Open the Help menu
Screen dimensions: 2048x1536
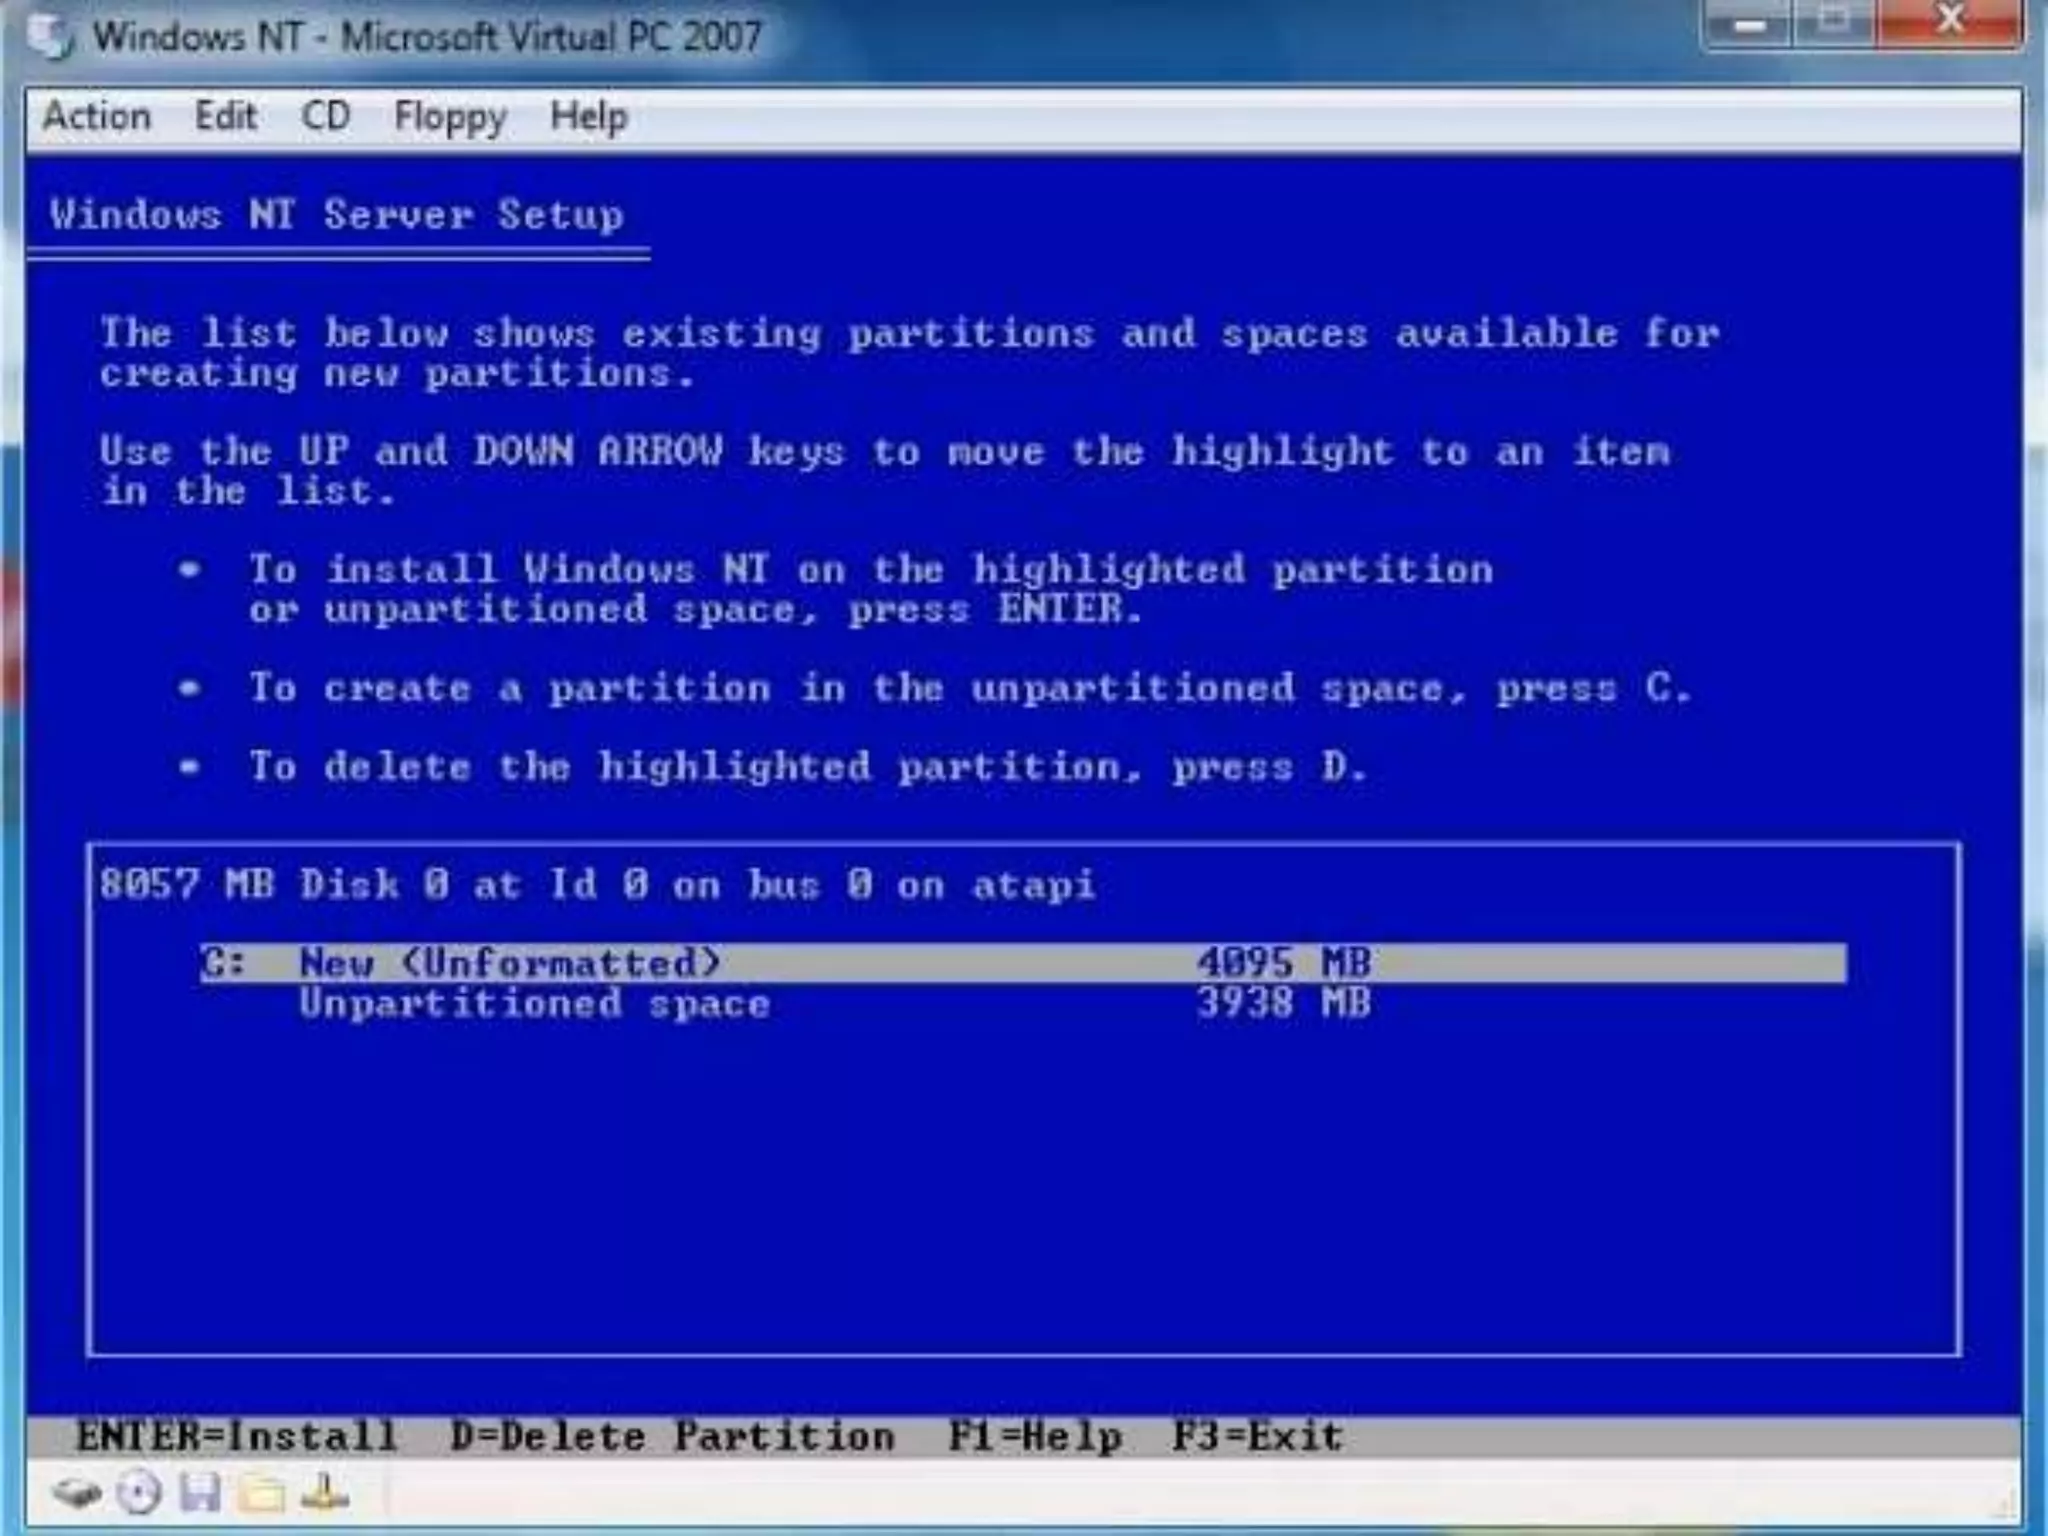[x=588, y=117]
